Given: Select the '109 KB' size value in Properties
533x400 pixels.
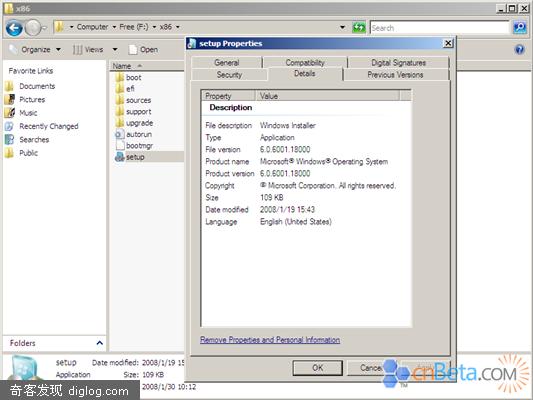Looking at the screenshot, I should [272, 197].
